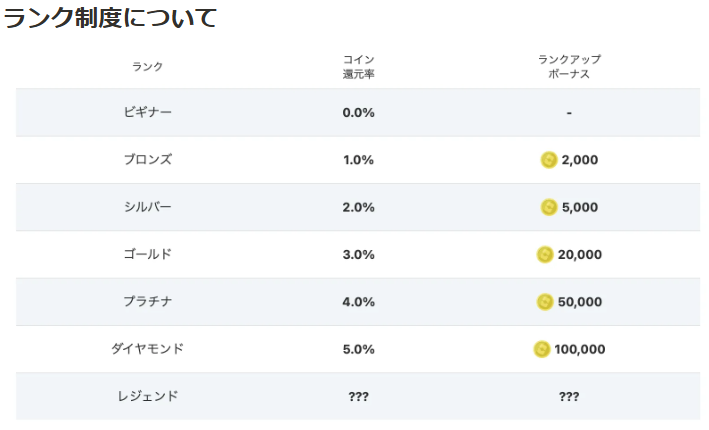The width and height of the screenshot is (709, 430).
Task: Click the 0.0% rate for ビギナー
Action: click(359, 113)
